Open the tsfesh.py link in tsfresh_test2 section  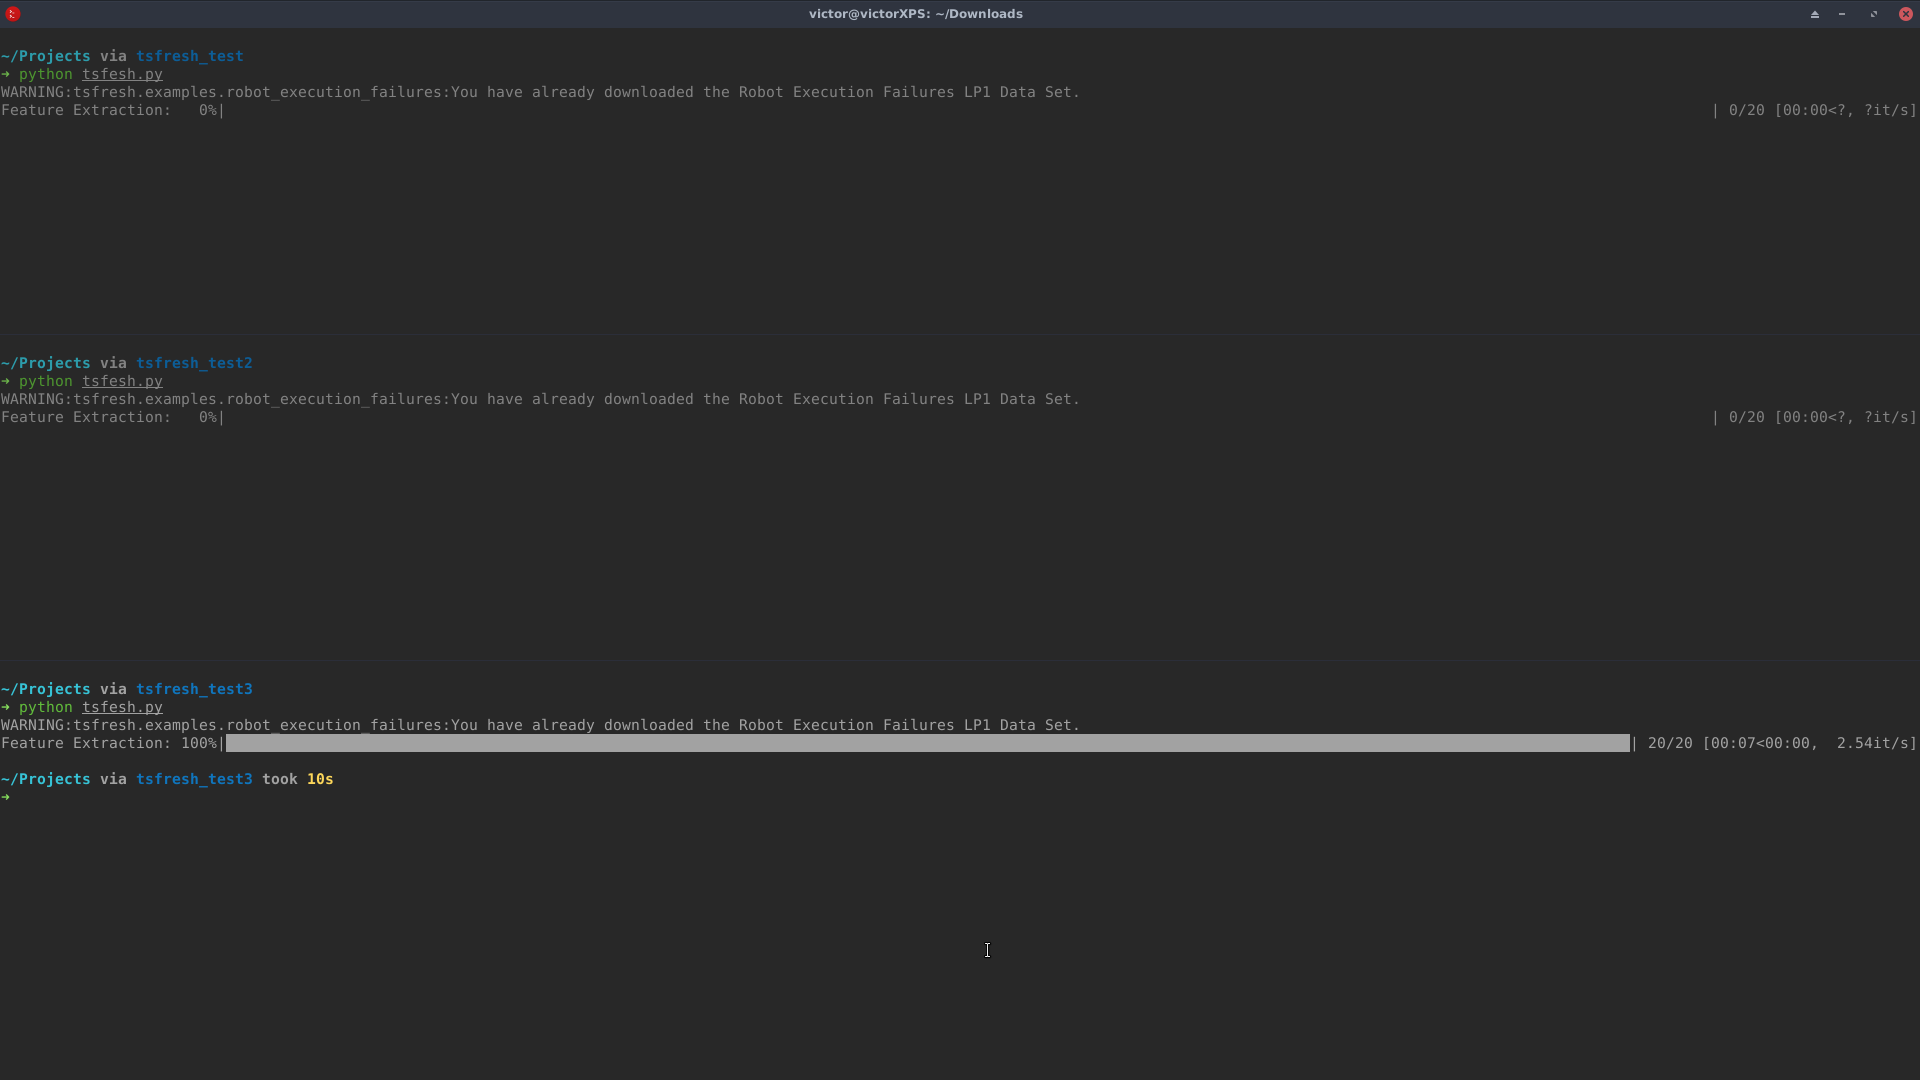point(122,381)
